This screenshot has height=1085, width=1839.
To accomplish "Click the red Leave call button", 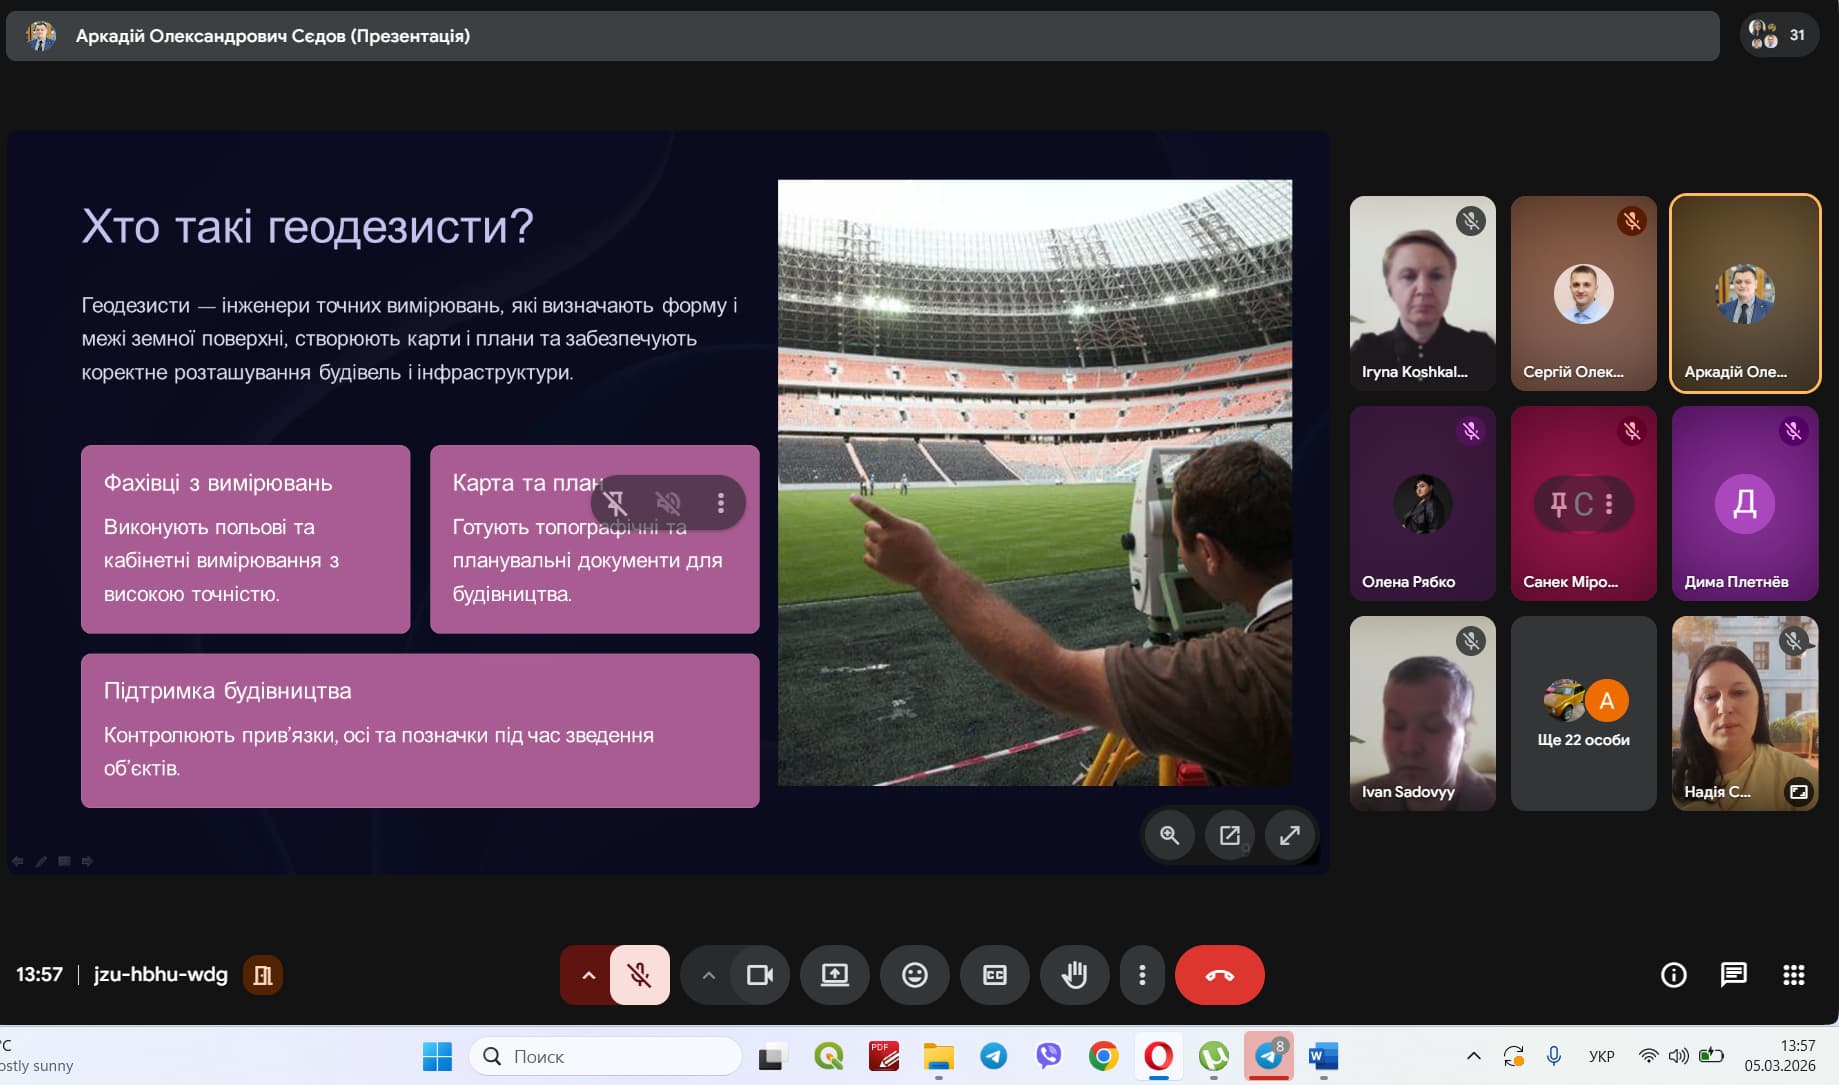I will tap(1219, 975).
